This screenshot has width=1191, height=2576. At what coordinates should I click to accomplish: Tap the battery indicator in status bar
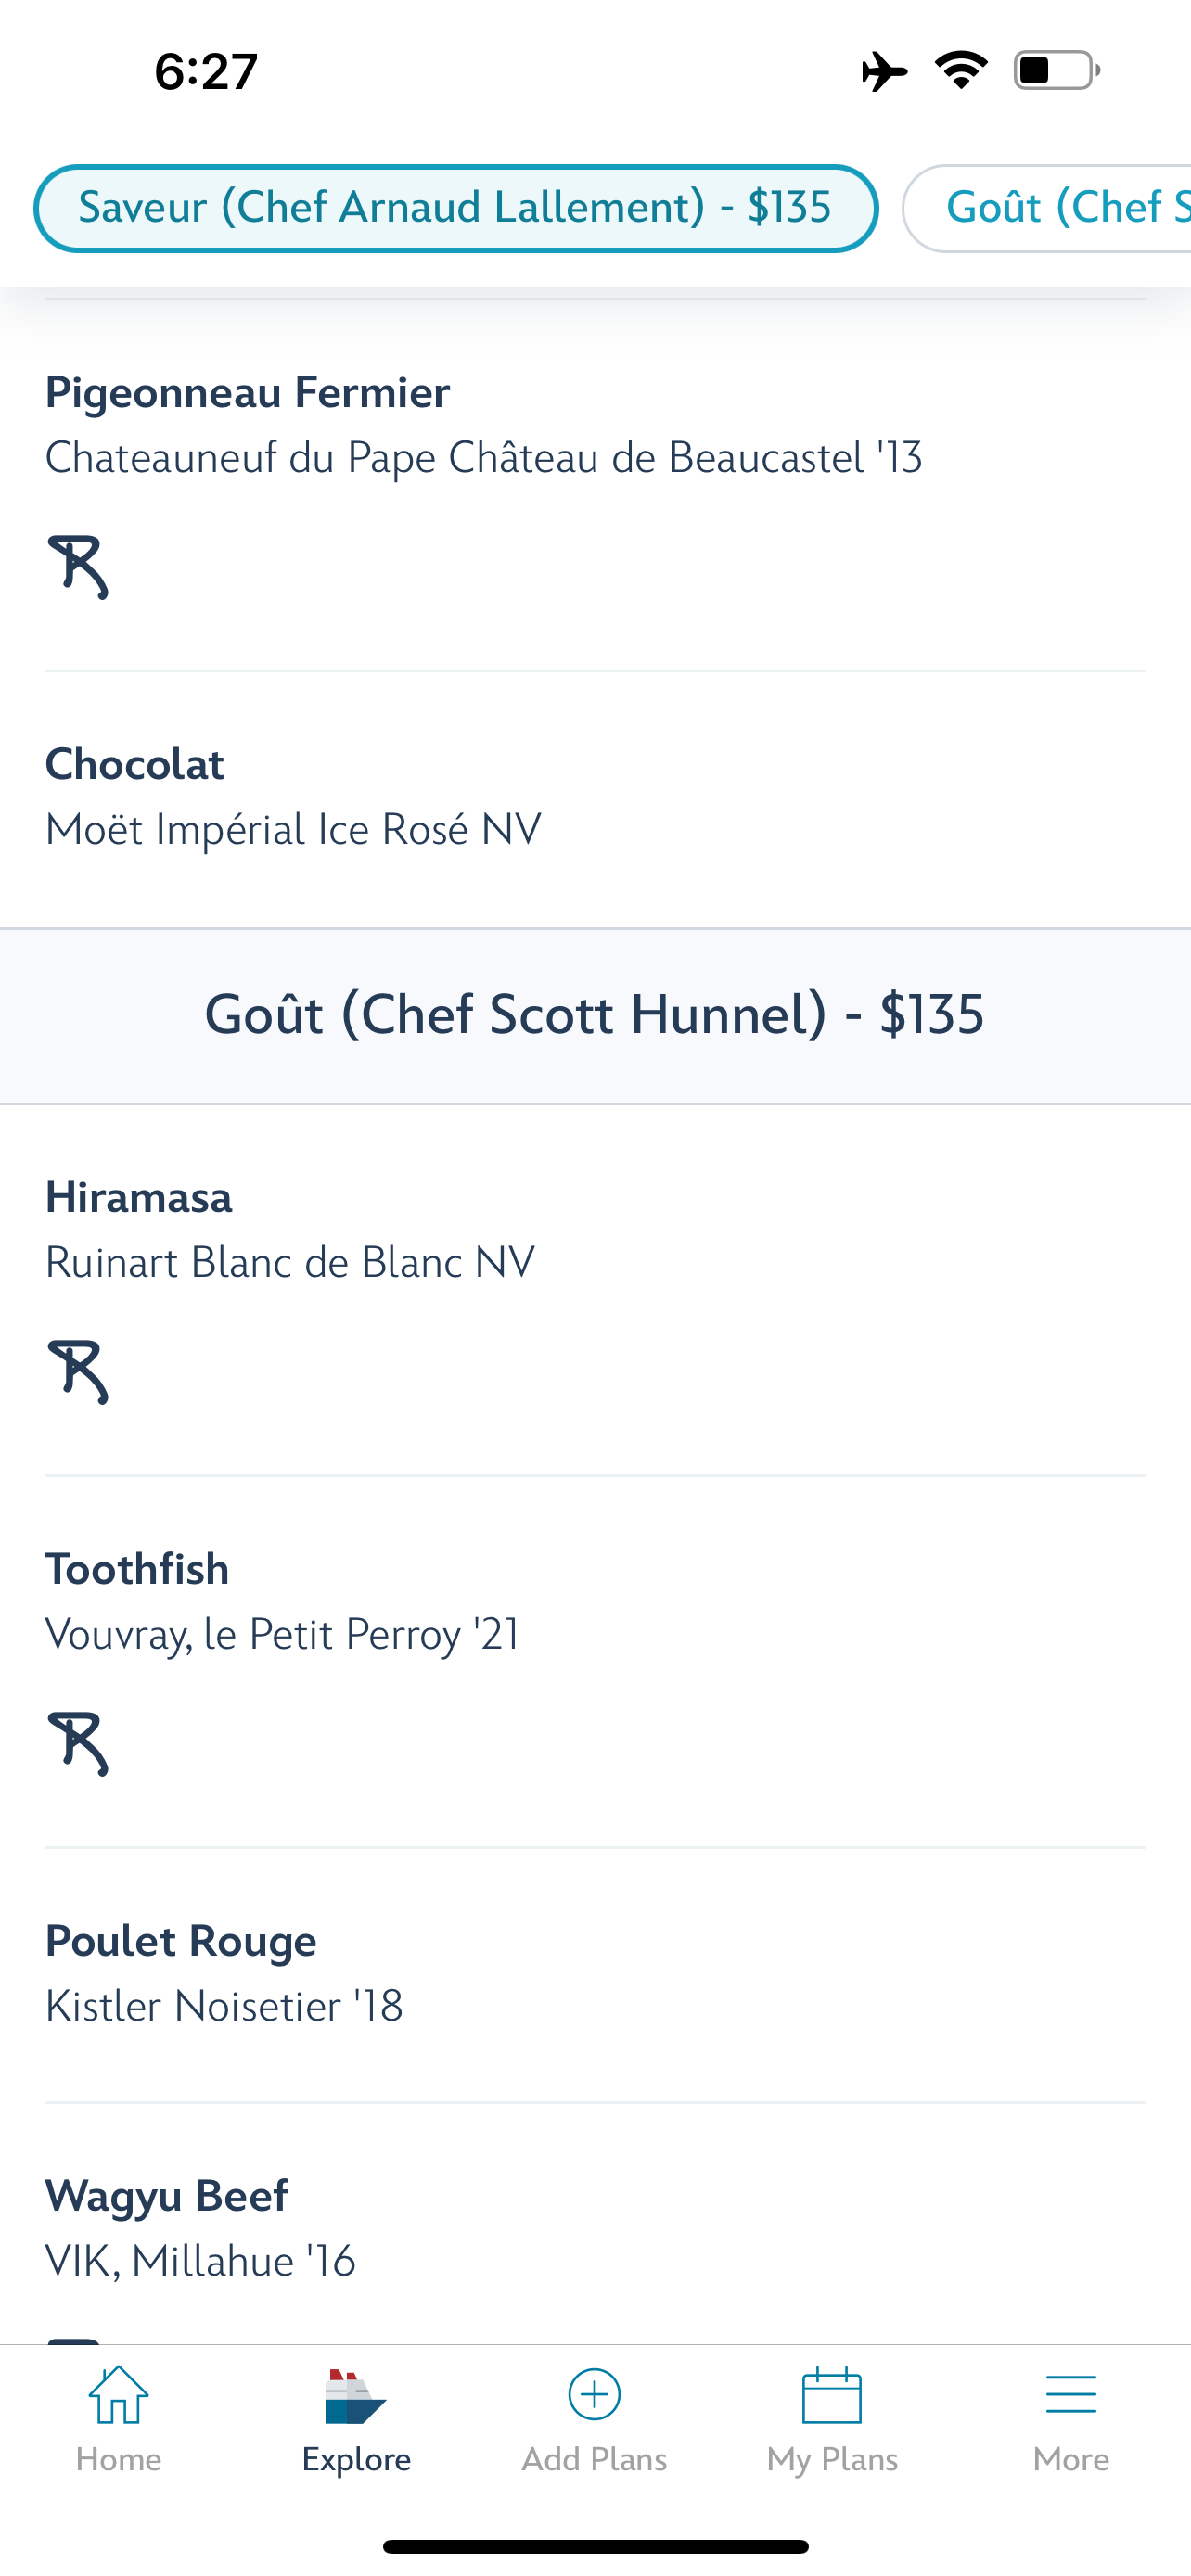tap(1057, 71)
